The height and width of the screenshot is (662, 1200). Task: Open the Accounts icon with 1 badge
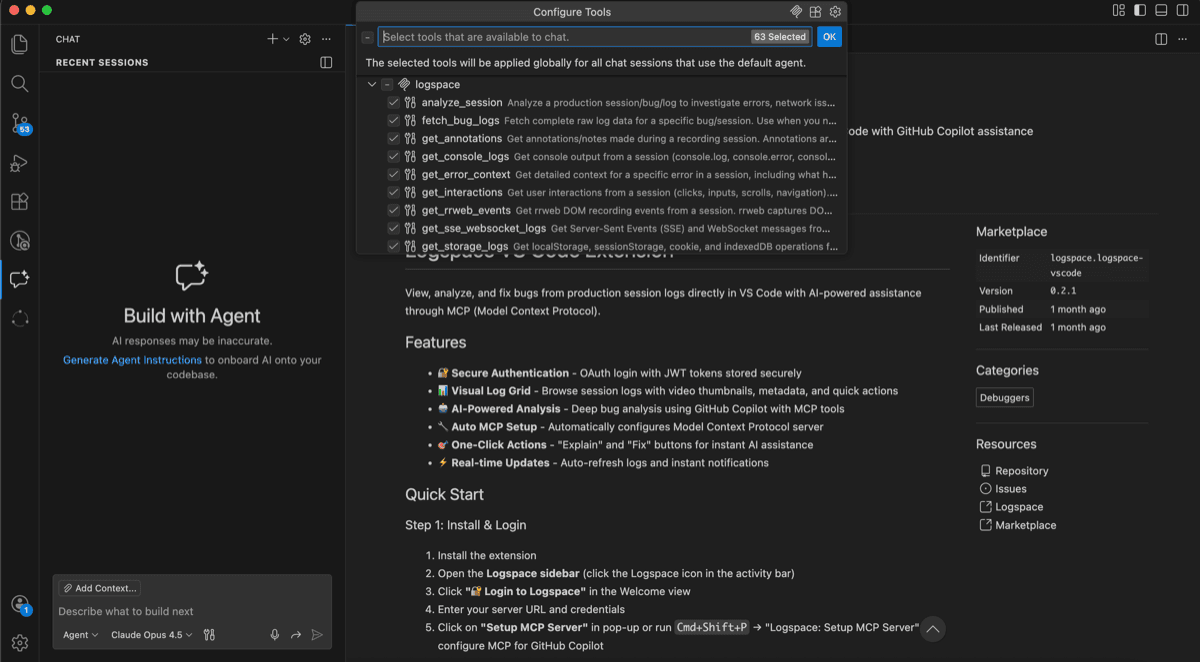pyautogui.click(x=20, y=604)
